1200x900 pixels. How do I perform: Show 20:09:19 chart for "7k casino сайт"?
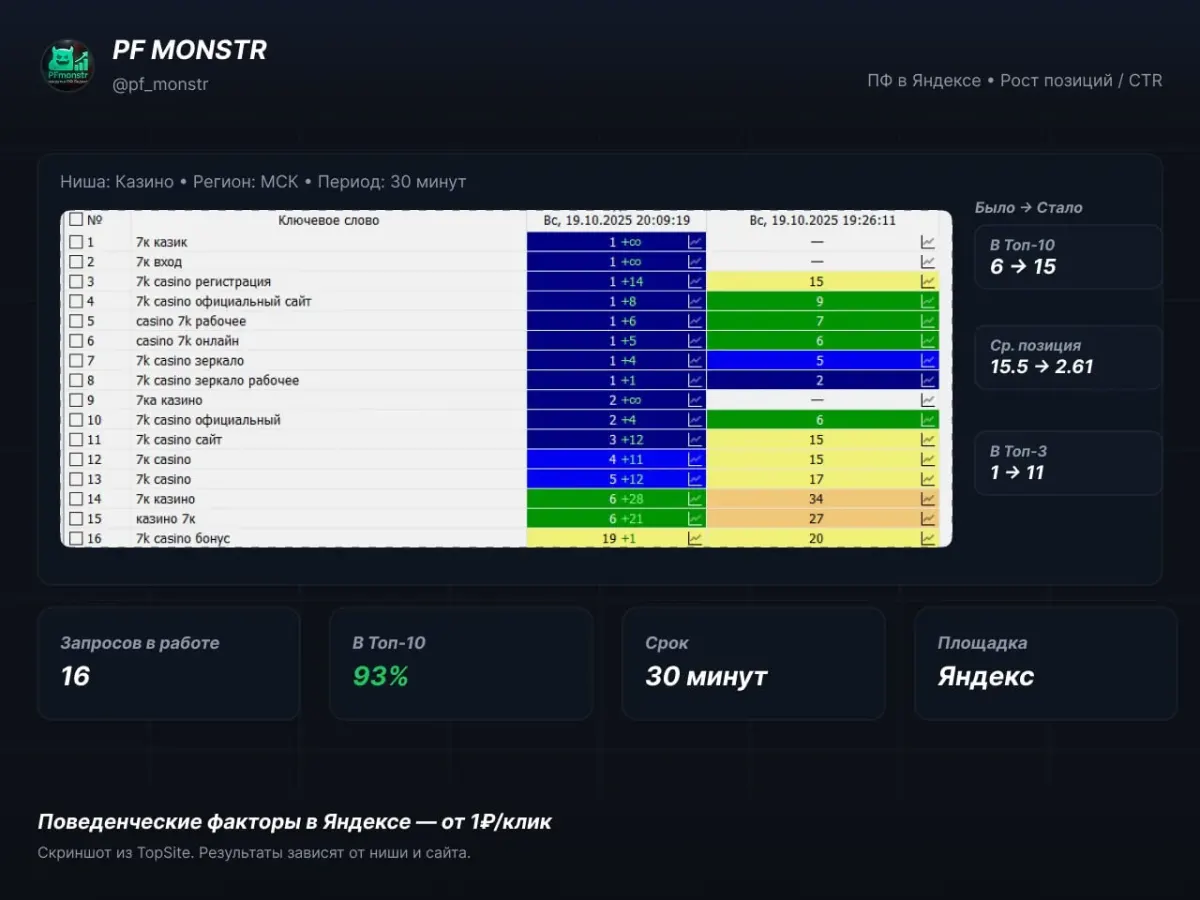click(695, 440)
